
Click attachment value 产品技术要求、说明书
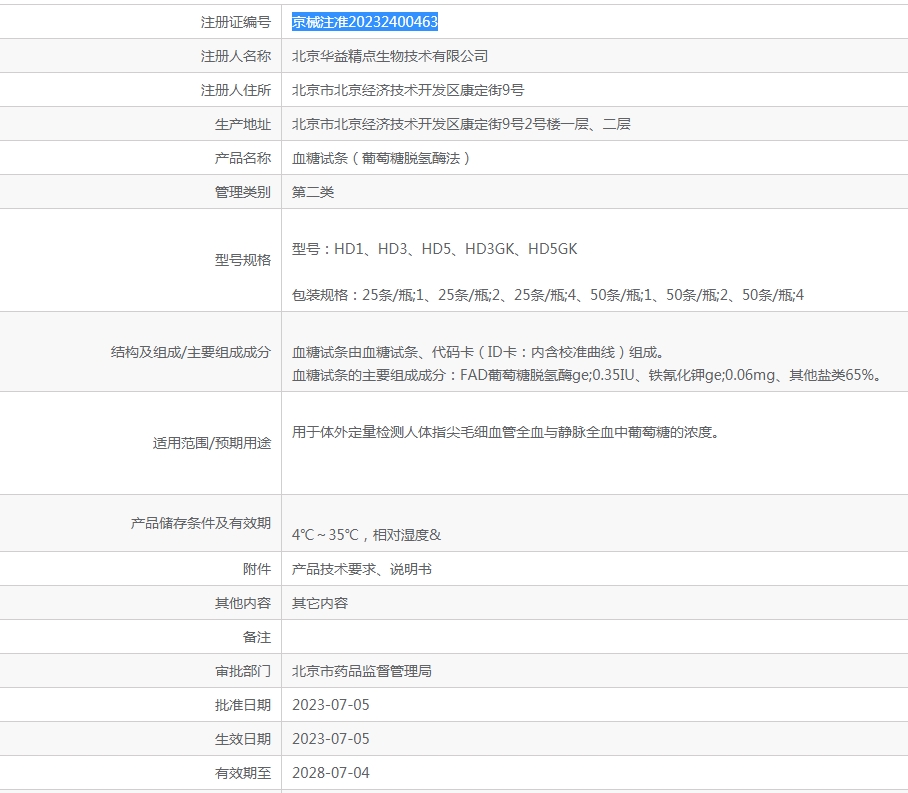click(x=362, y=569)
